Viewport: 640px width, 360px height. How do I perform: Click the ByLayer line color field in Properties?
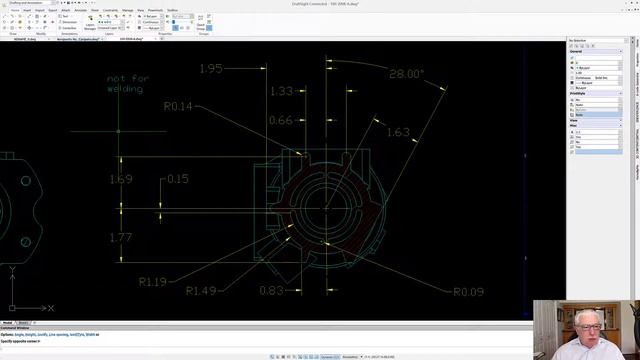[x=599, y=68]
